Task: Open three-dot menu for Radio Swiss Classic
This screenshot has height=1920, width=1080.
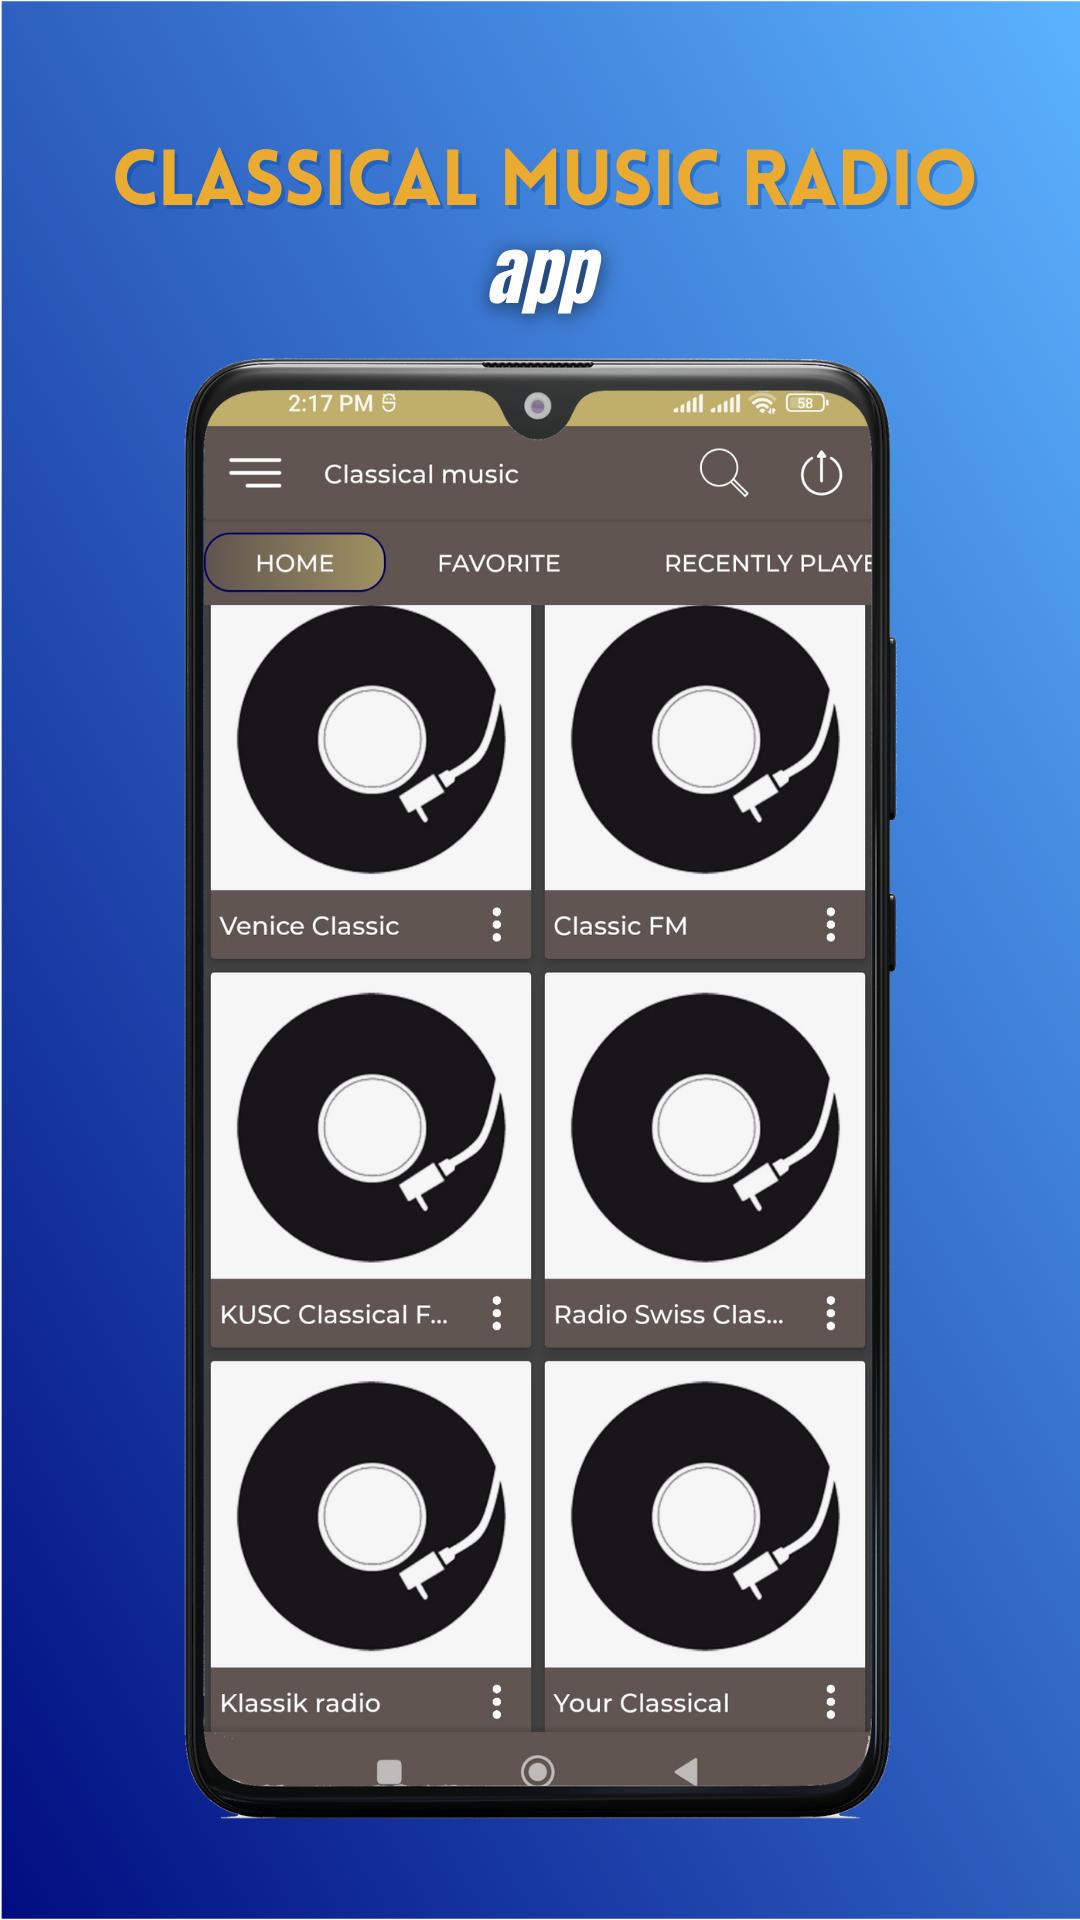Action: 831,1313
